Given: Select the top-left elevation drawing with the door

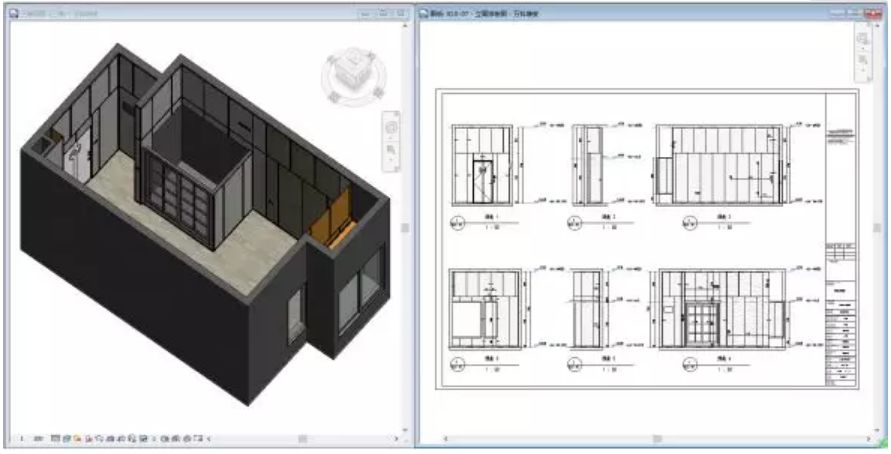Looking at the screenshot, I should click(482, 165).
